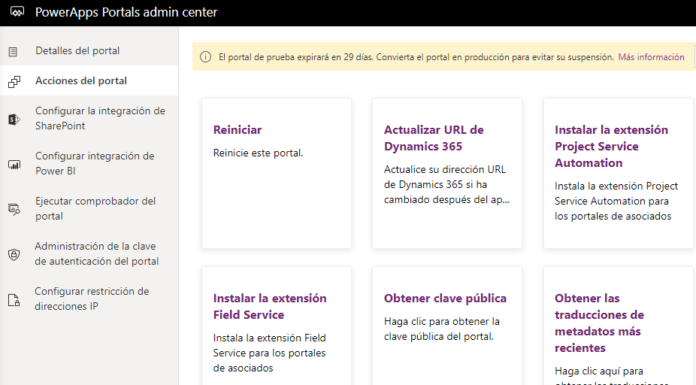Click the PowerApps Portals admin center title

(127, 12)
